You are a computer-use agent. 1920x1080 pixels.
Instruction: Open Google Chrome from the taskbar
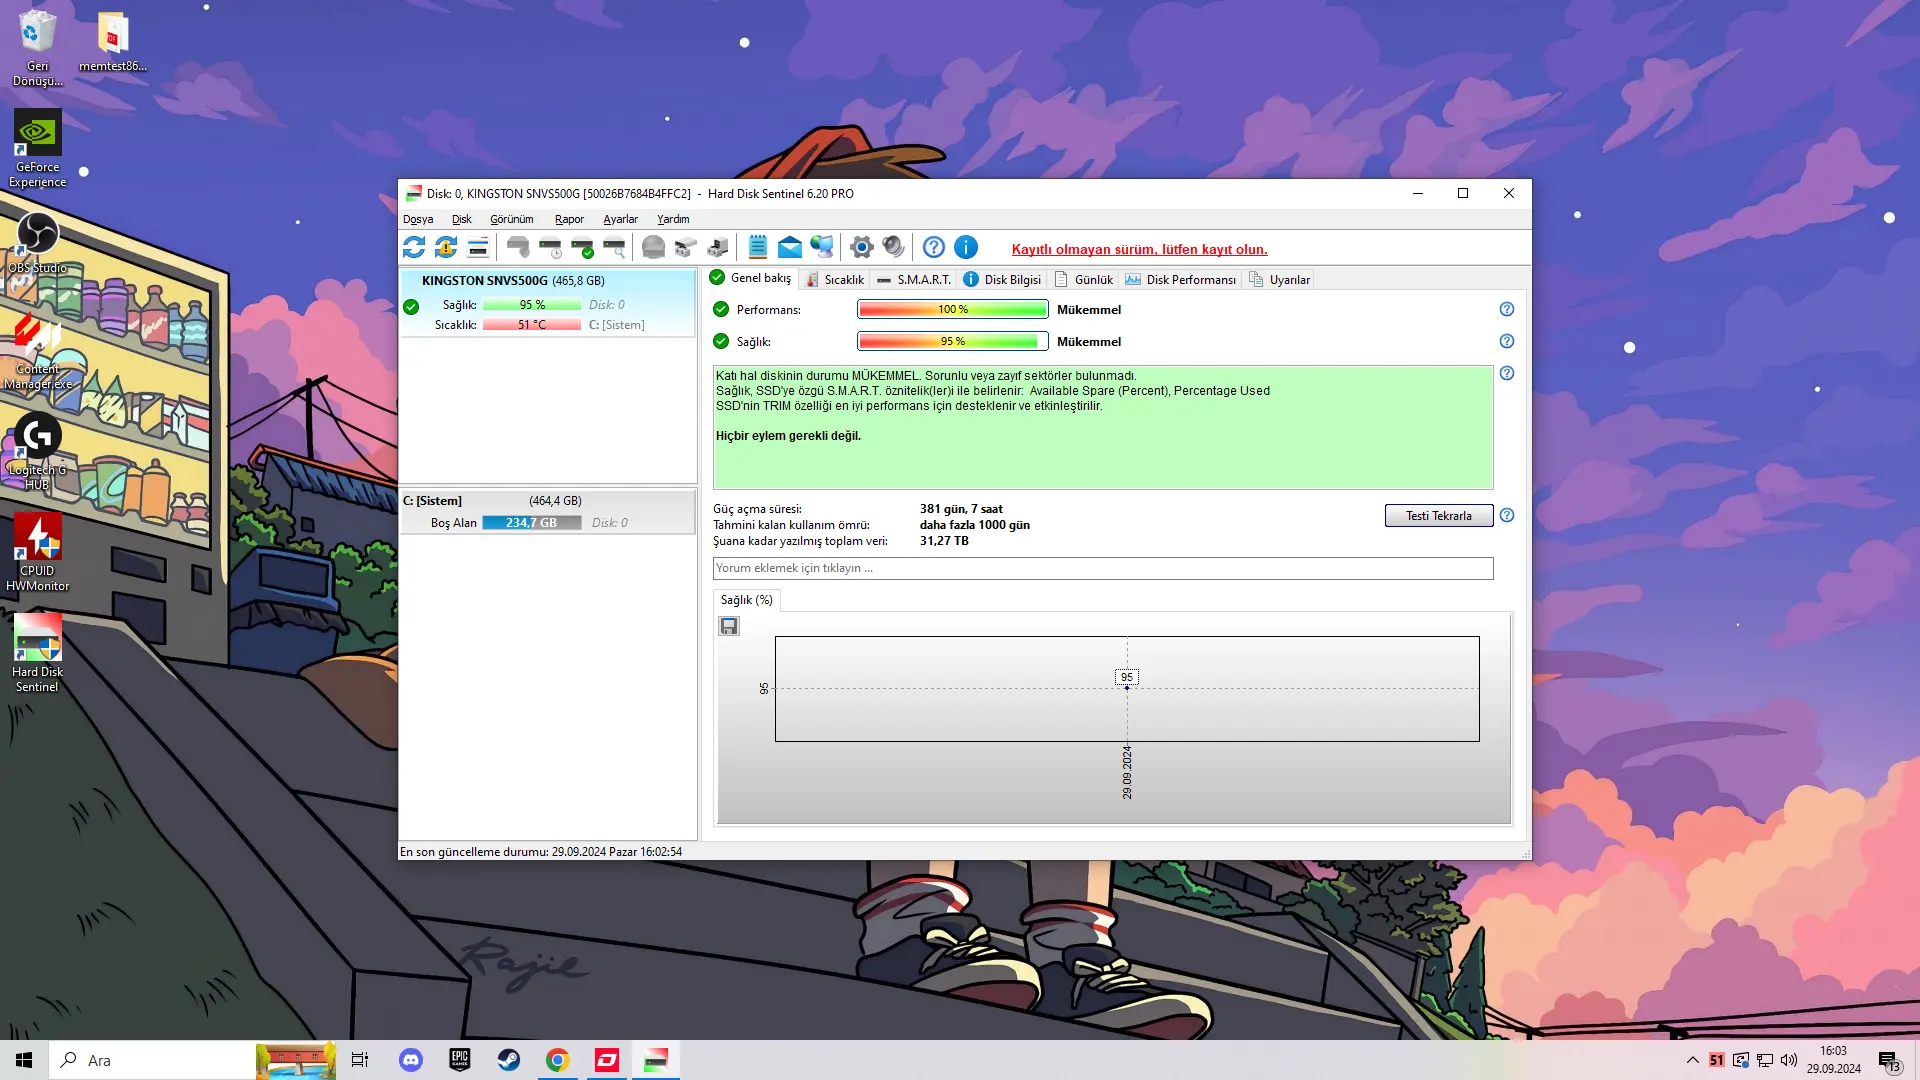(557, 1060)
